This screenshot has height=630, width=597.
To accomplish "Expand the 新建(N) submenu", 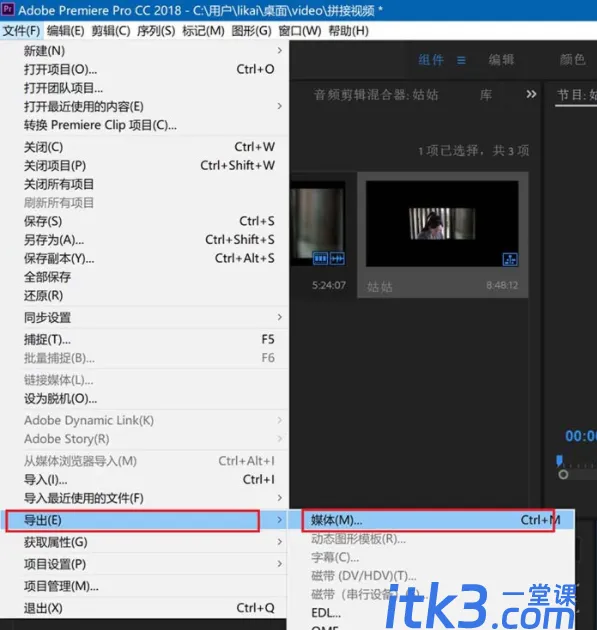I will 145,51.
